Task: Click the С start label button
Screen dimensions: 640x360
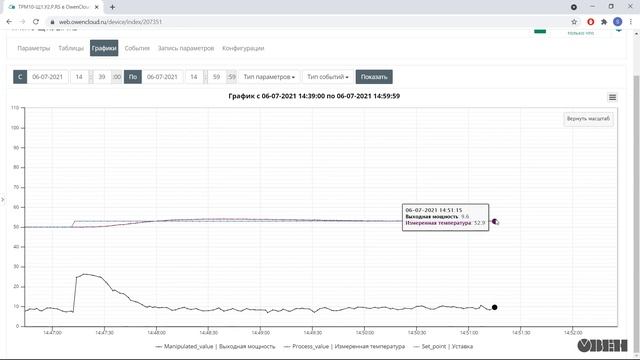Action: 20,77
